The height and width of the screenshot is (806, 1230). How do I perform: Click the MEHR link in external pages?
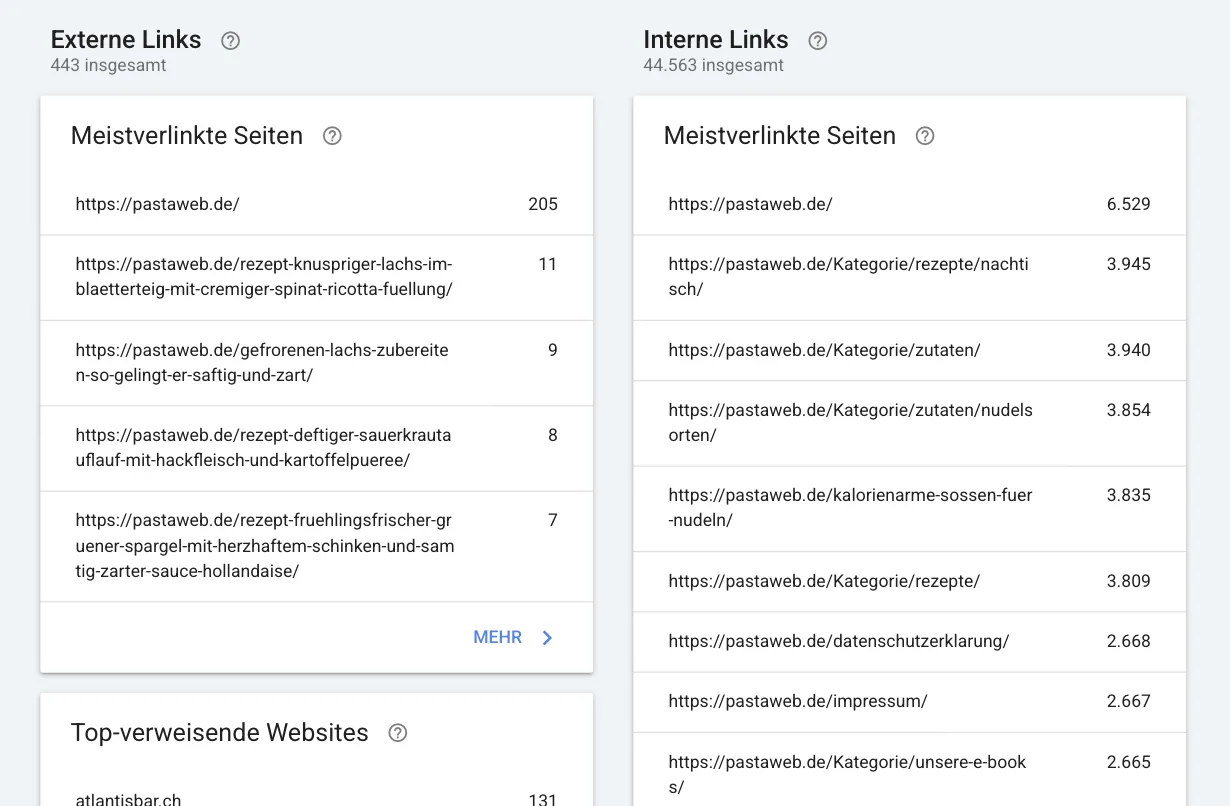498,638
